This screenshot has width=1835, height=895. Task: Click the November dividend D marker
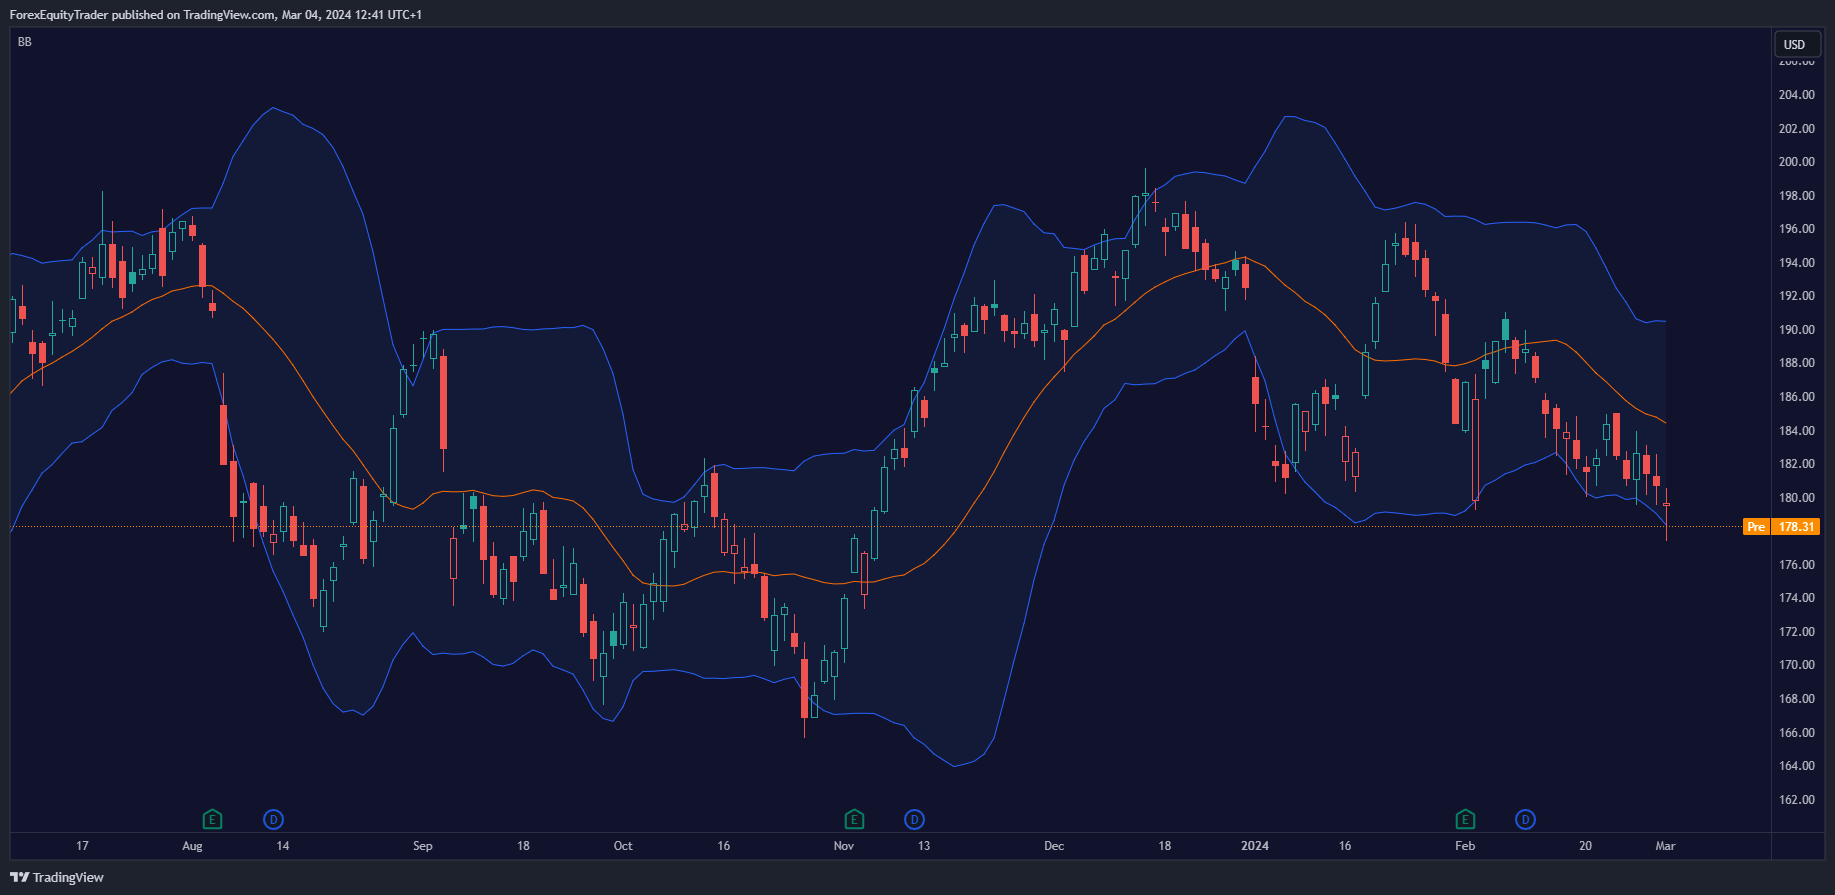(x=914, y=820)
